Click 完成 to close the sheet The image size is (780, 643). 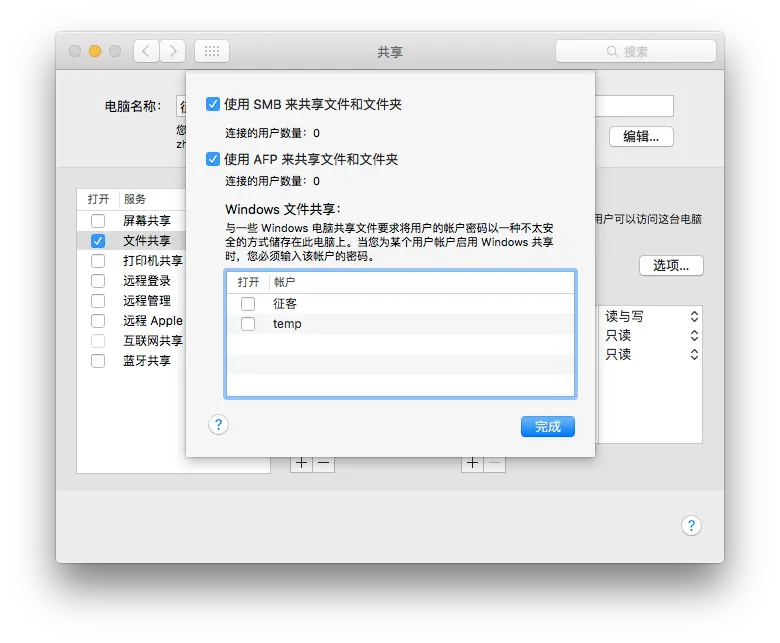548,427
